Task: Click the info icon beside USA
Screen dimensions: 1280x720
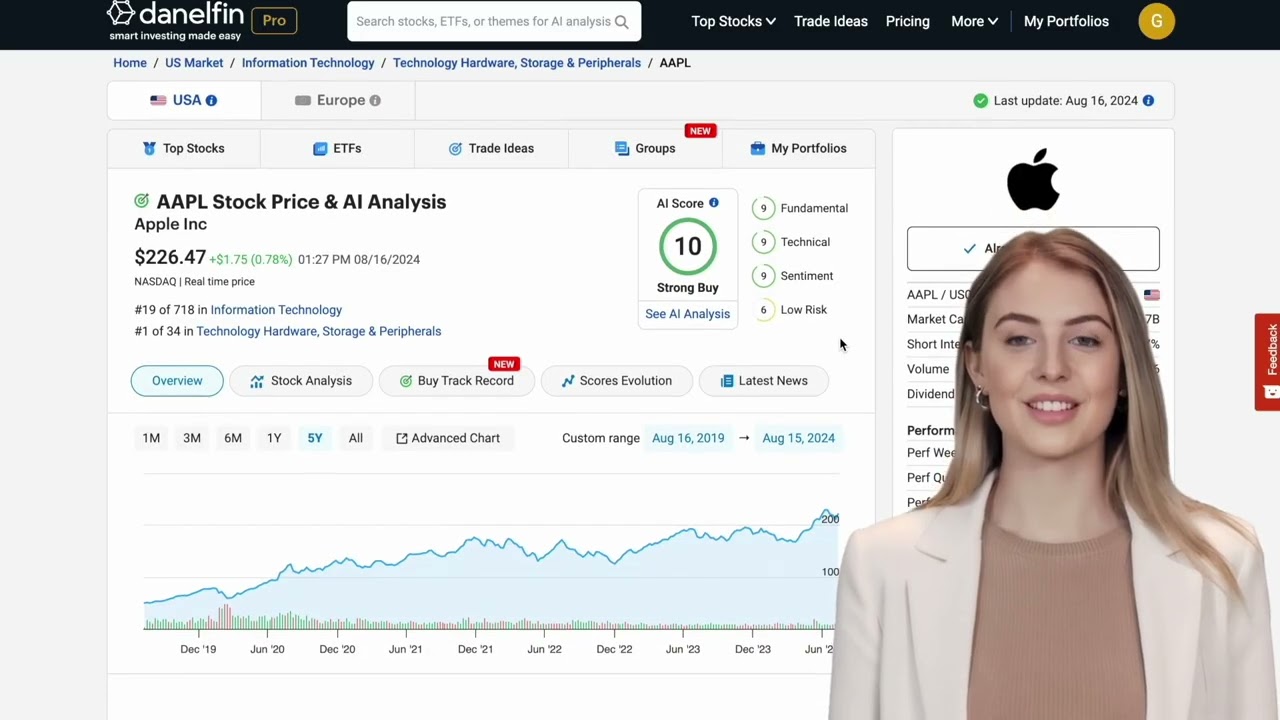Action: (x=211, y=100)
